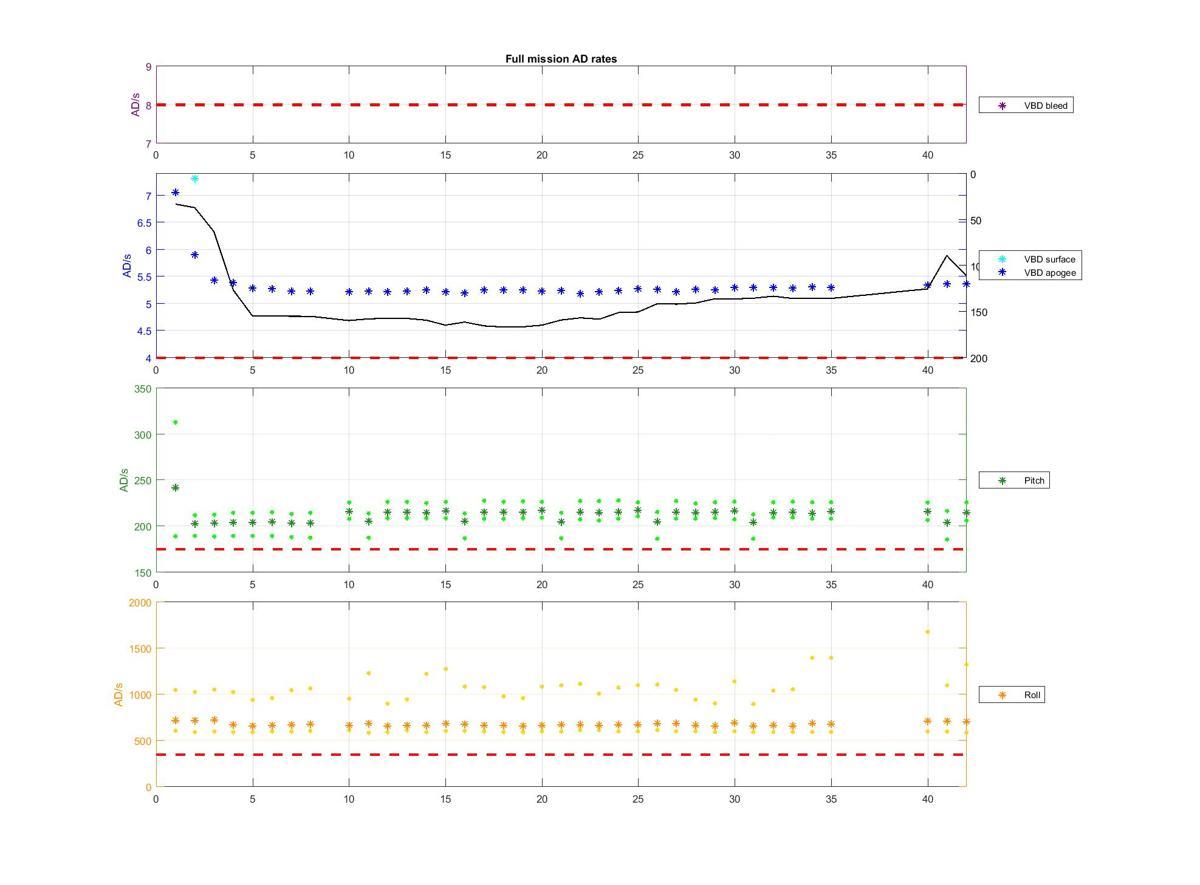
Task: Click the blue asterisk in VBD apogee legend
Action: point(1002,272)
